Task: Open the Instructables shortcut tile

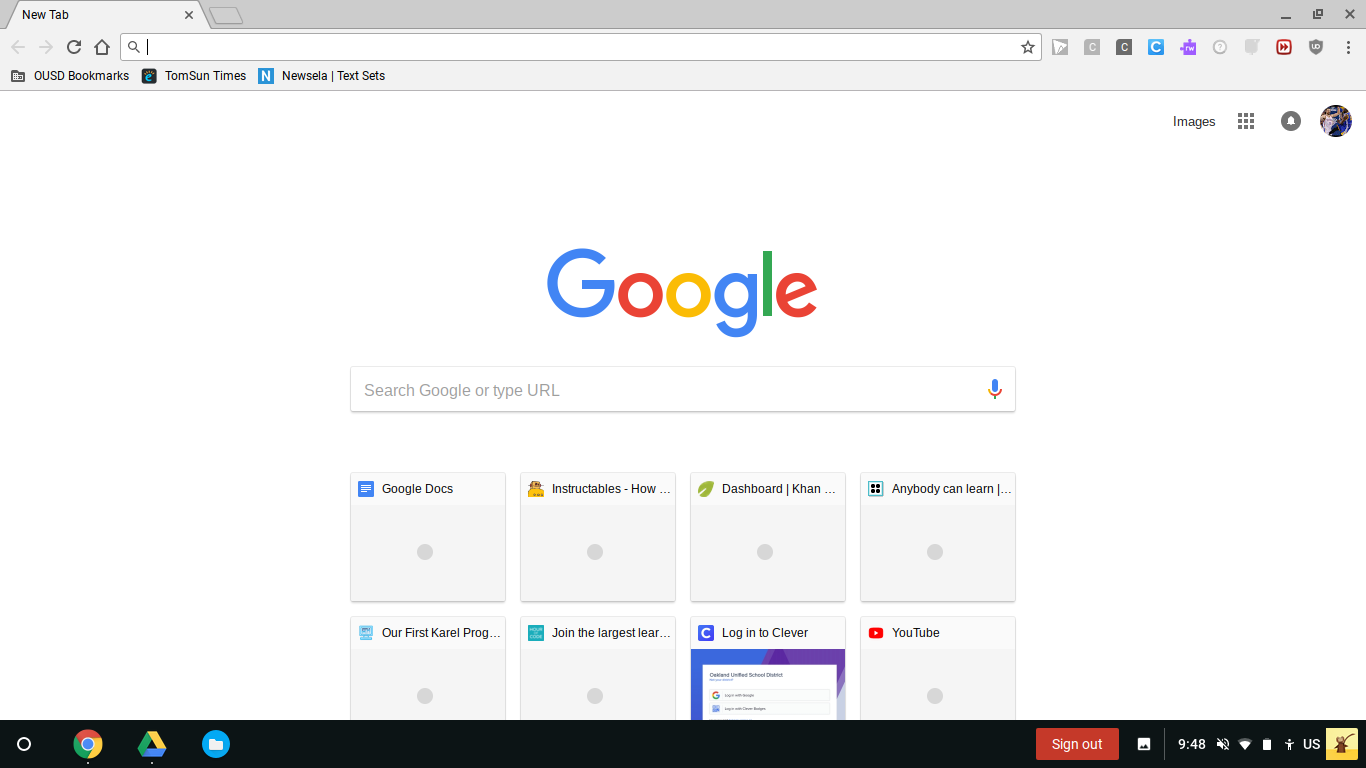Action: [x=598, y=537]
